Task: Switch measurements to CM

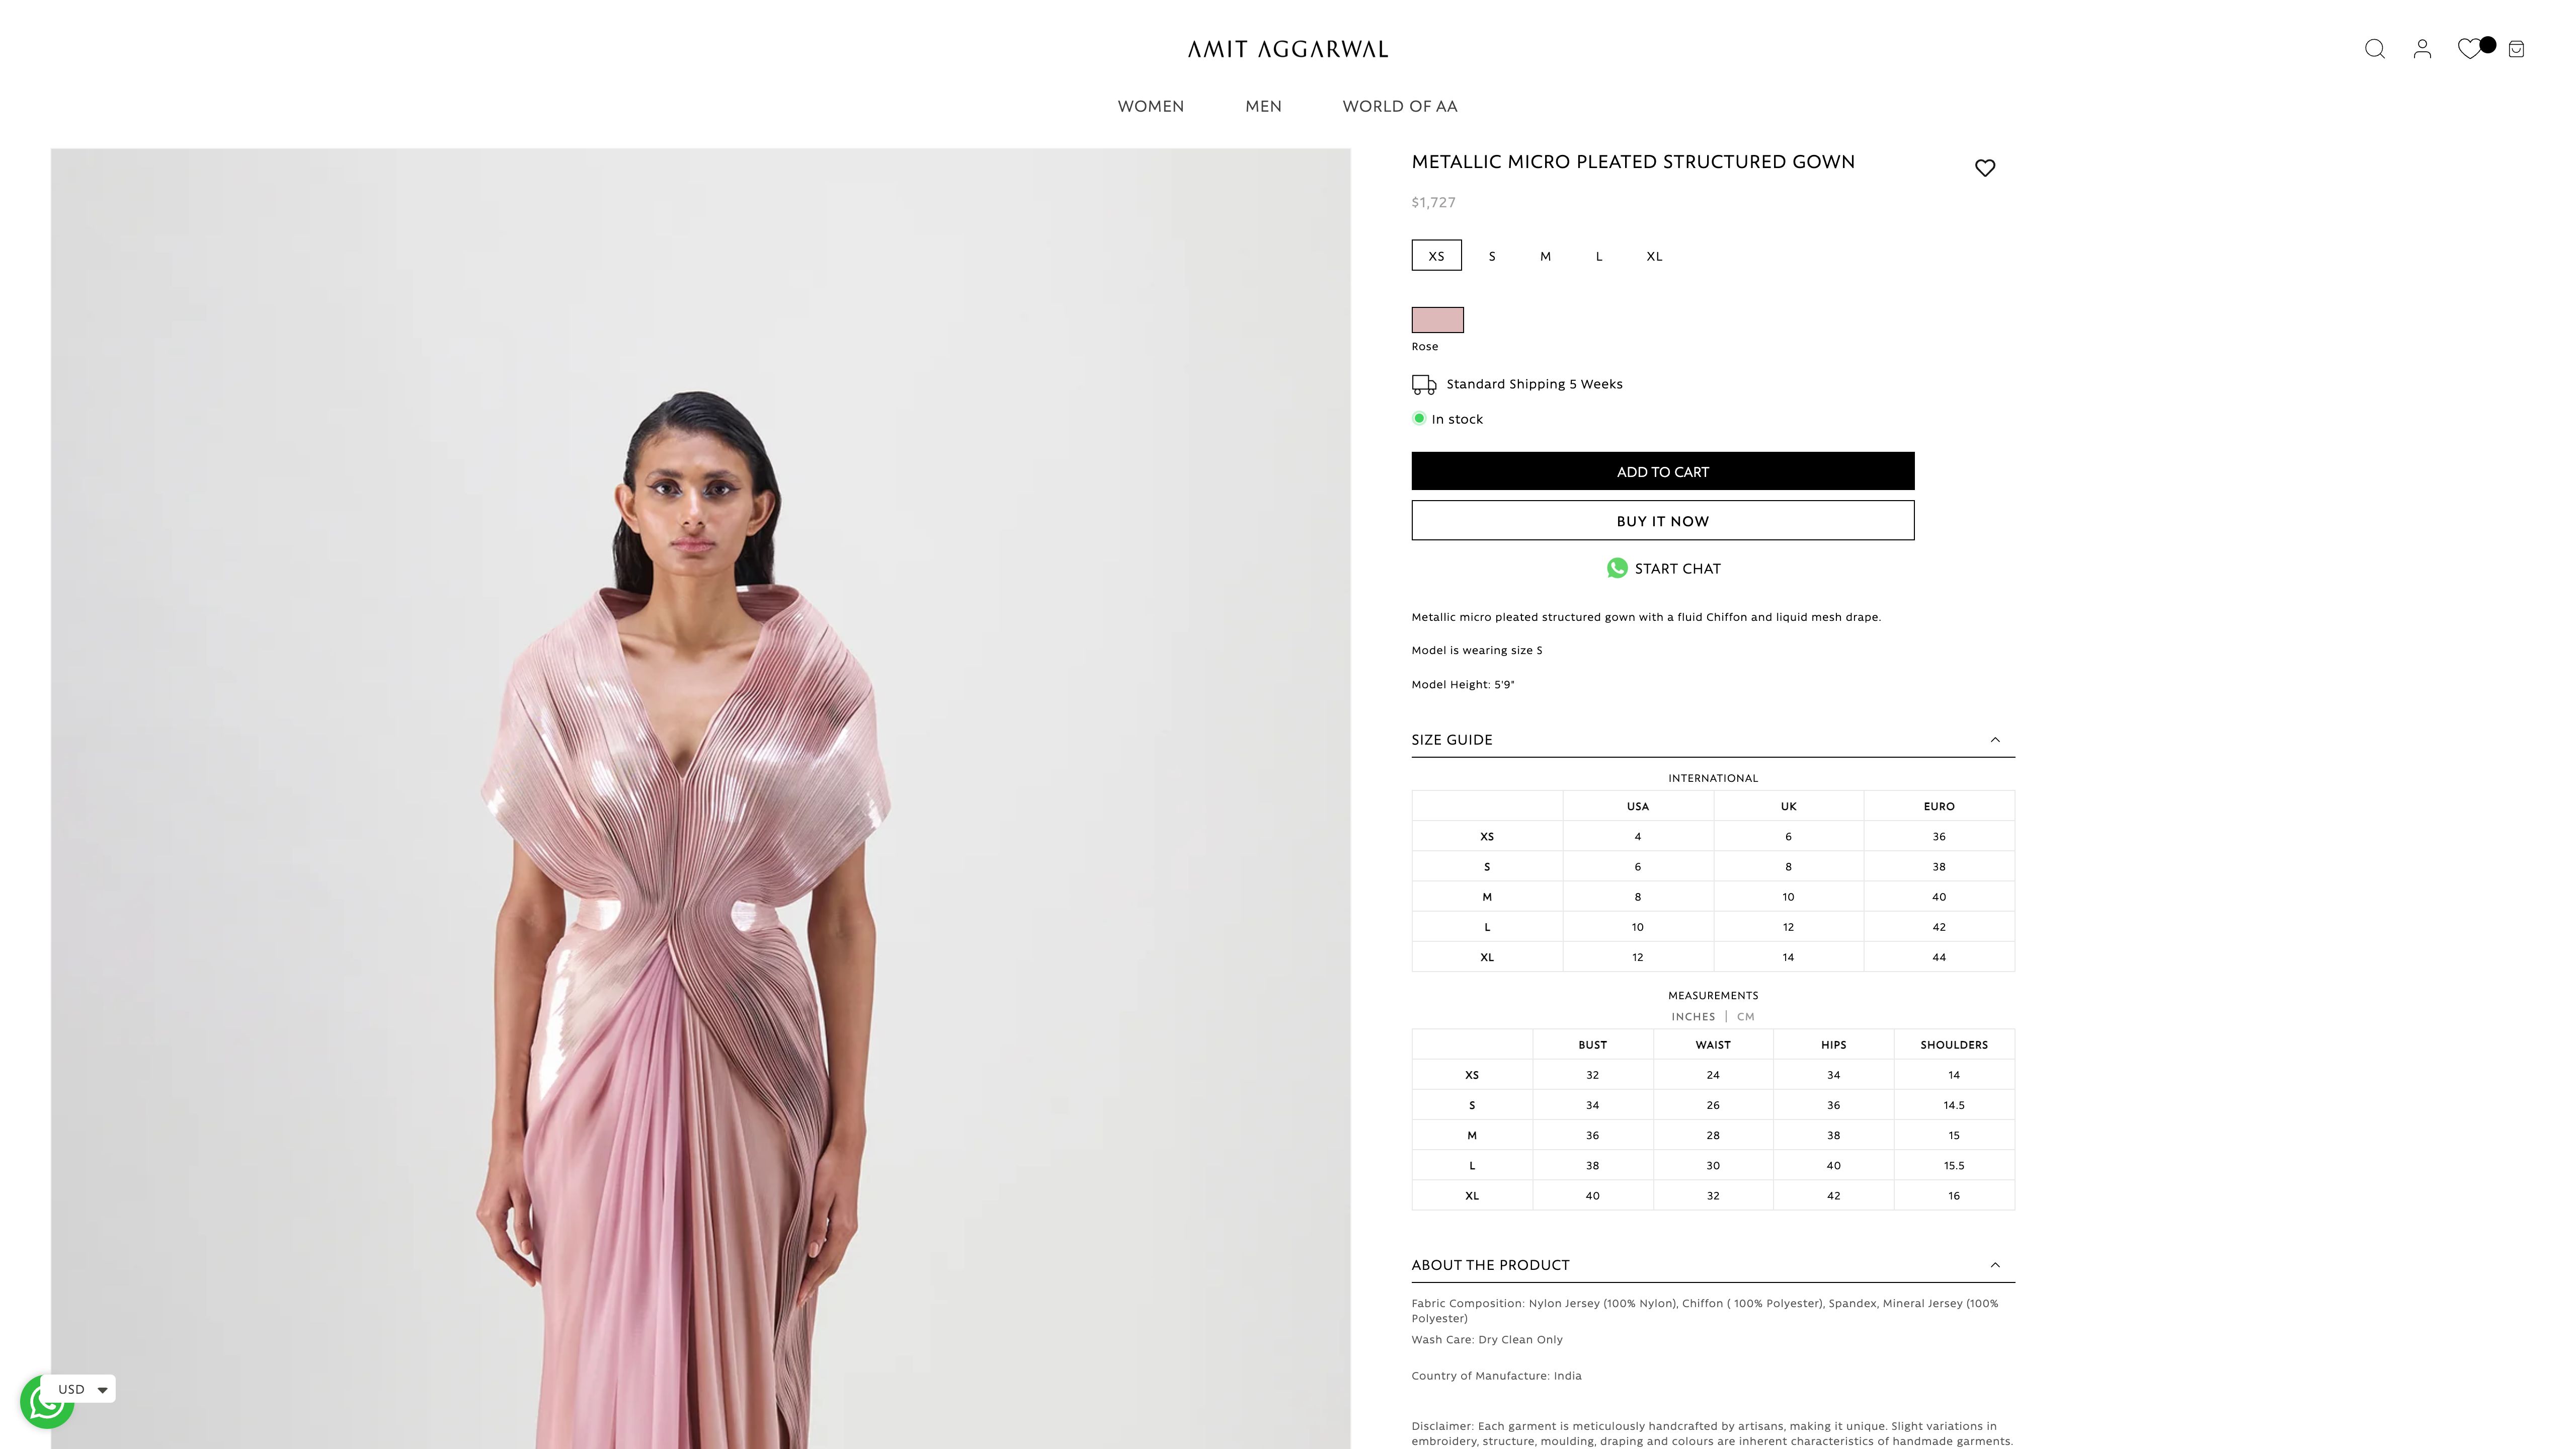Action: tap(1745, 1016)
